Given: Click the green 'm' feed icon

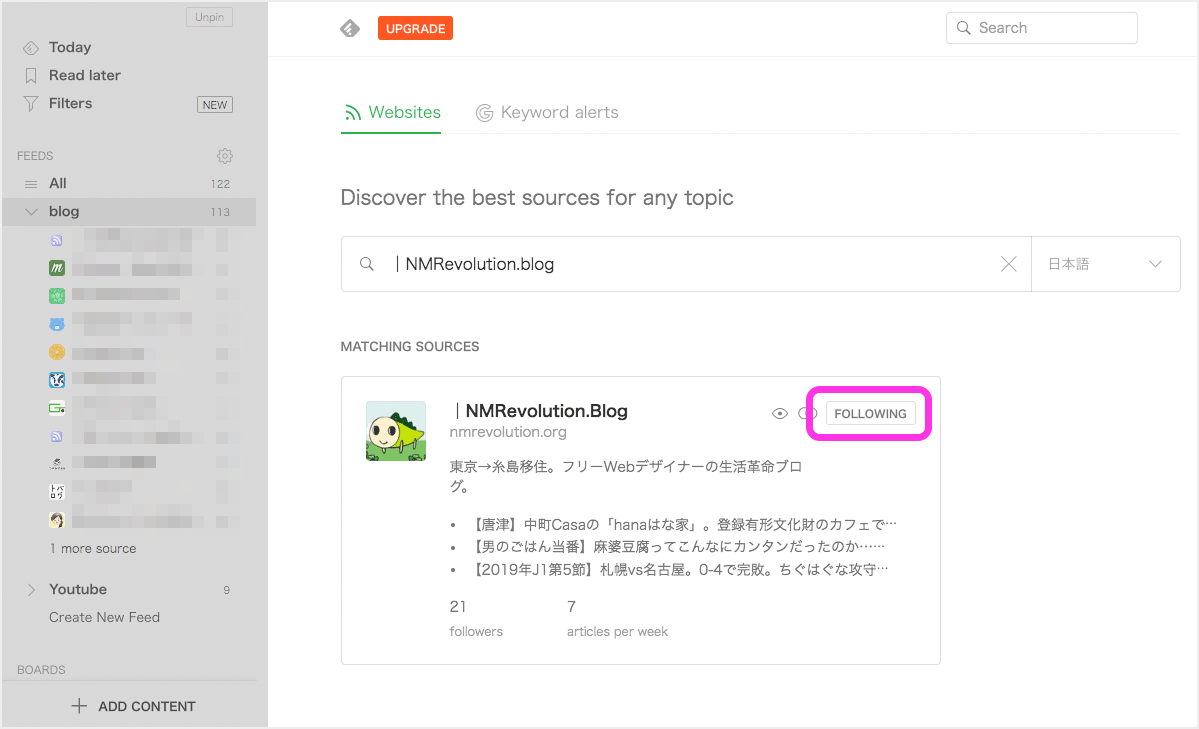Looking at the screenshot, I should [57, 268].
